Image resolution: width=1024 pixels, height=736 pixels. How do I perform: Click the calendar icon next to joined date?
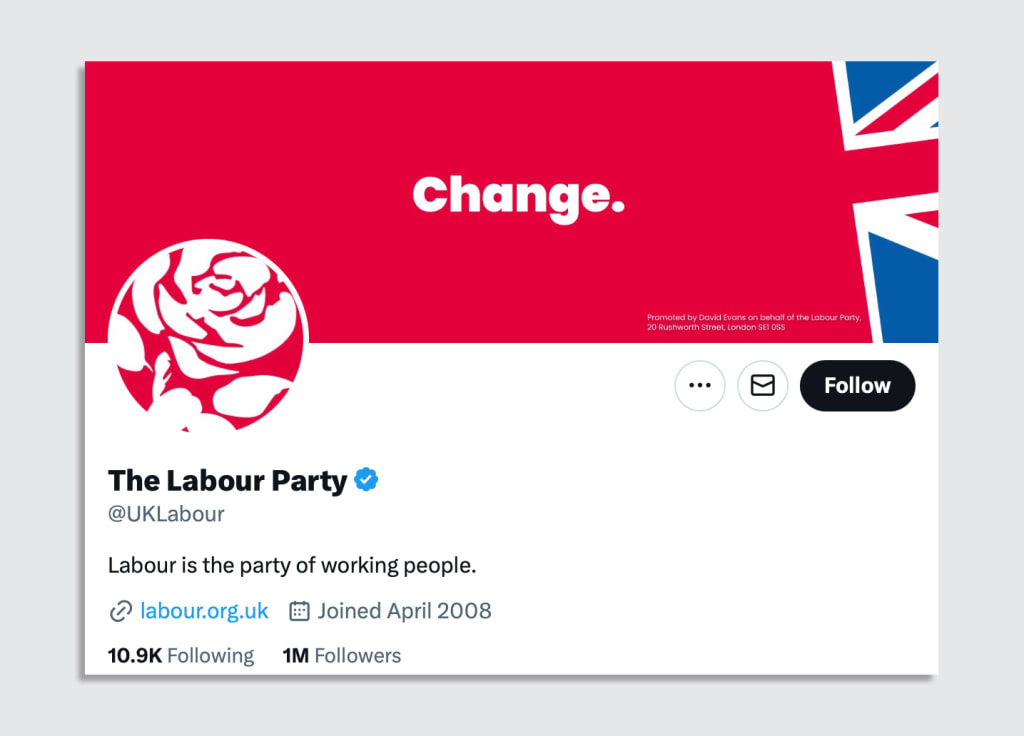297,610
